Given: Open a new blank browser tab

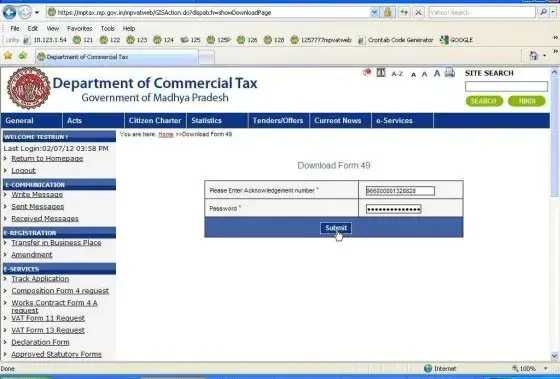Looking at the screenshot, I should 206,57.
